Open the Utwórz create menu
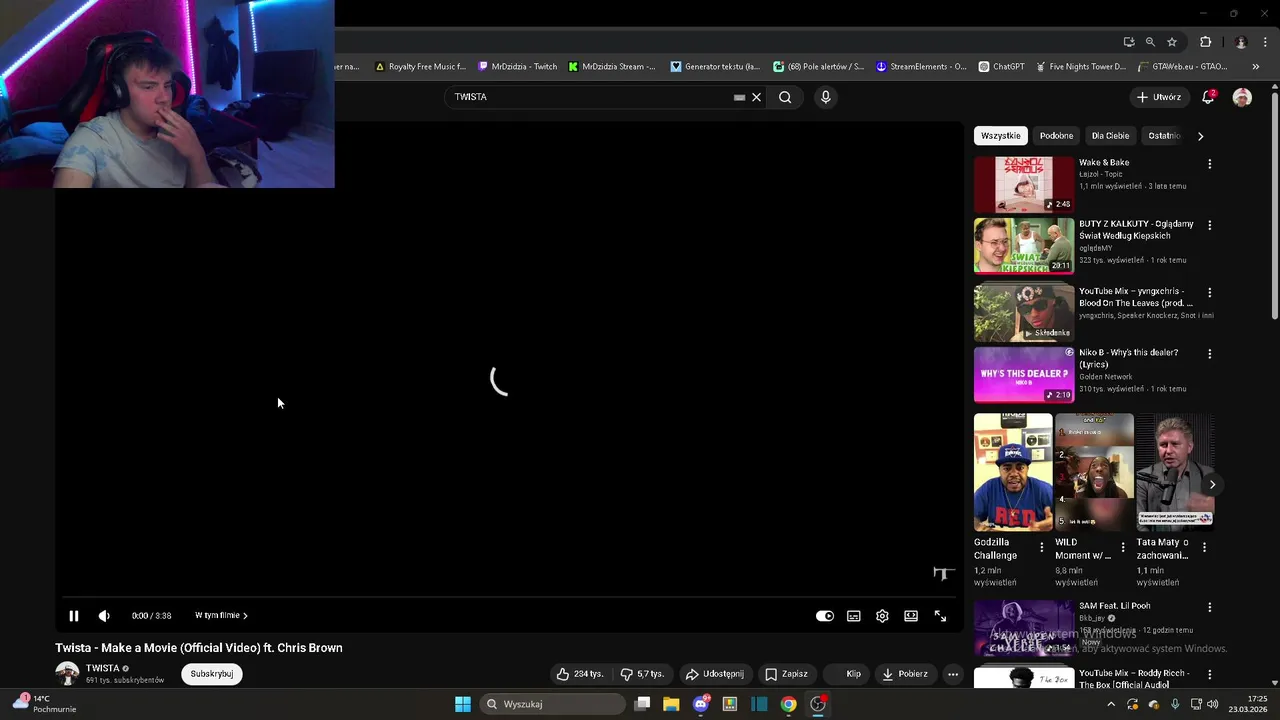Viewport: 1280px width, 720px height. [1160, 97]
